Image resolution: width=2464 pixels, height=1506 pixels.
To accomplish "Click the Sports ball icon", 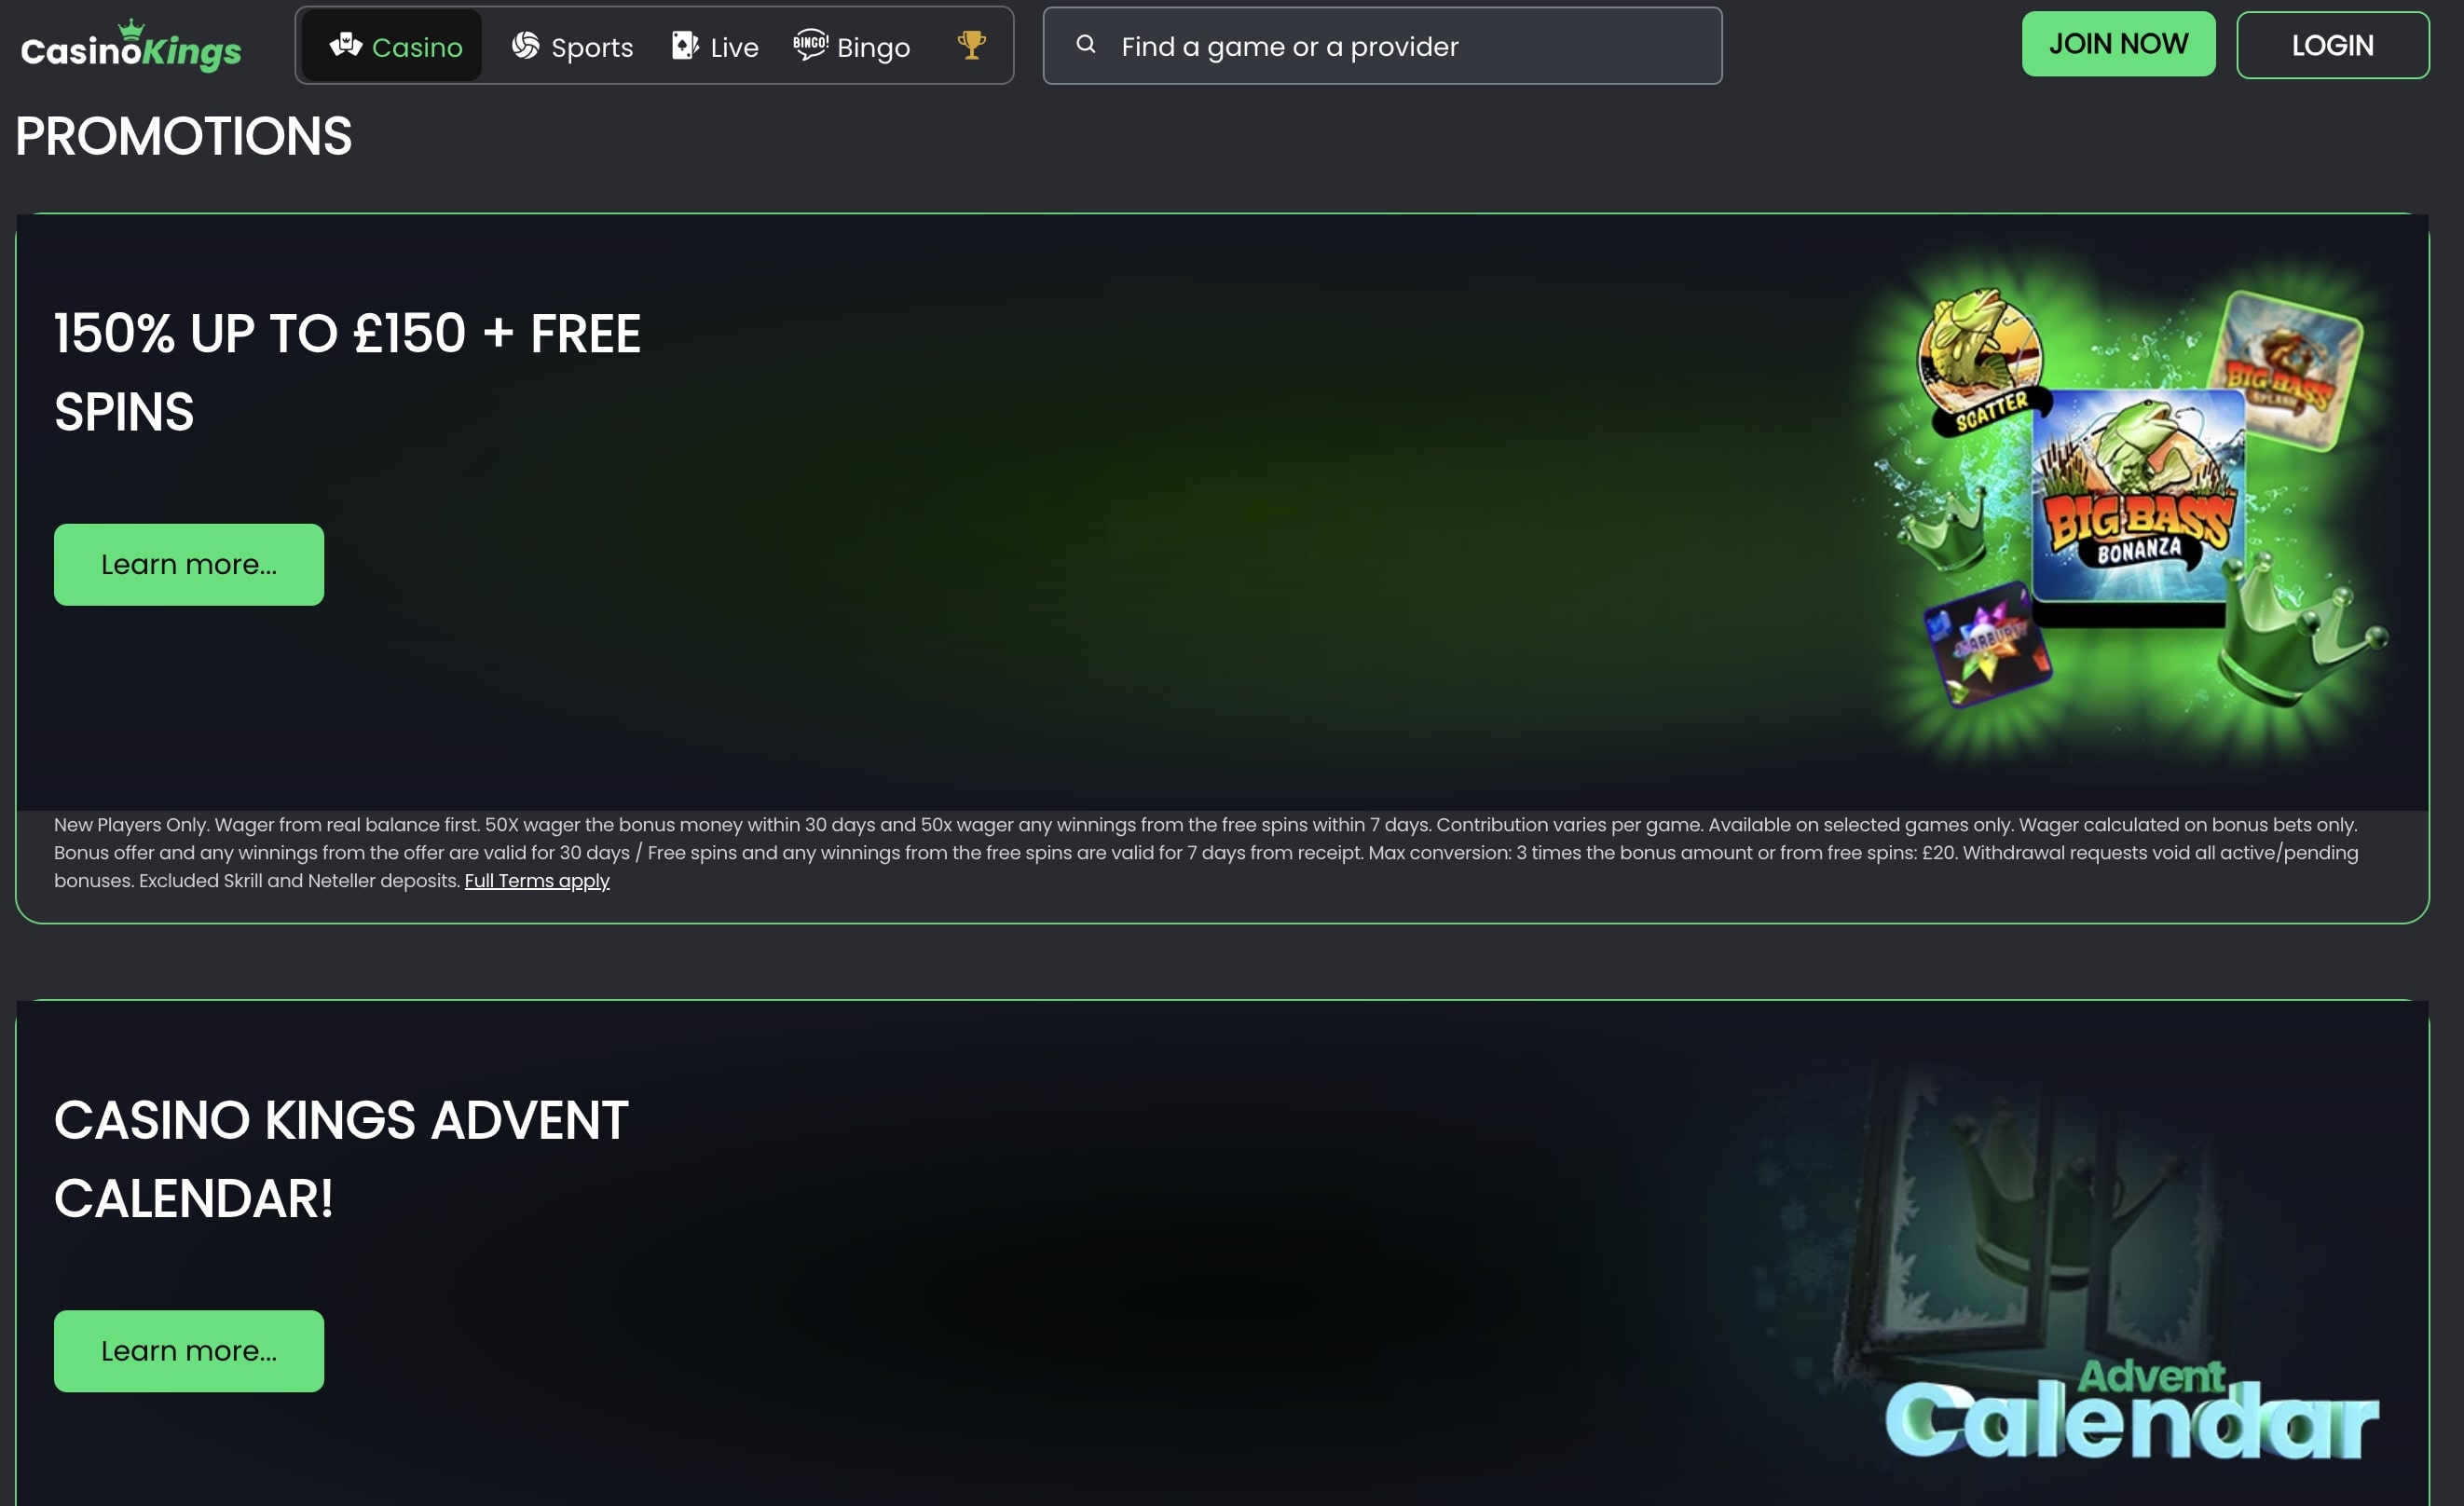I will [x=526, y=45].
